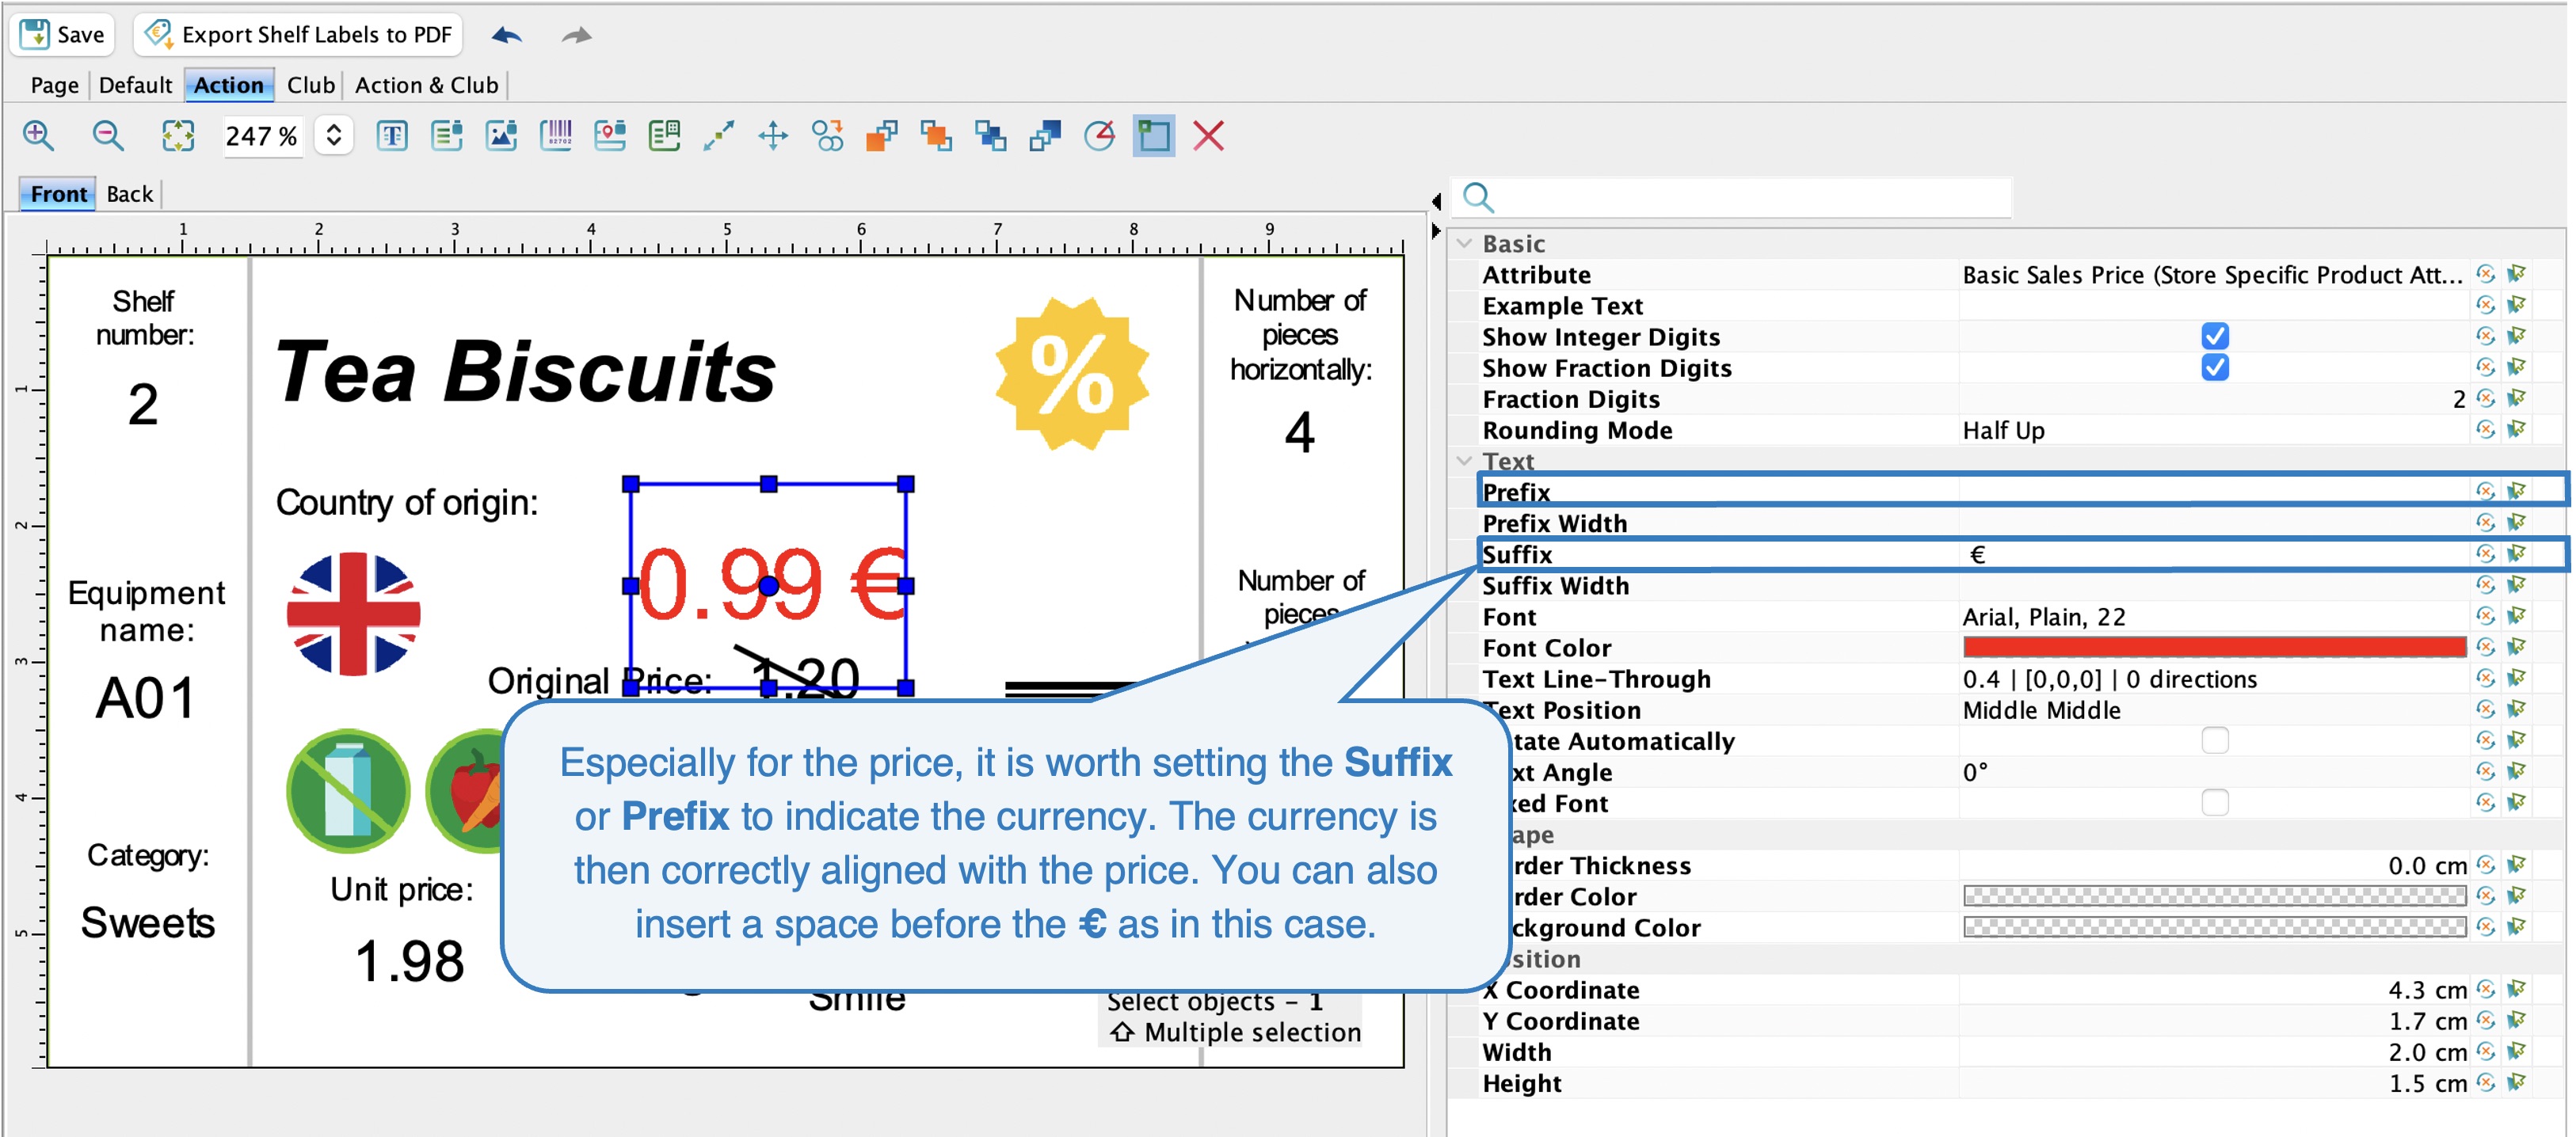
Task: Toggle Show Integer Digits checkbox
Action: [x=2215, y=336]
